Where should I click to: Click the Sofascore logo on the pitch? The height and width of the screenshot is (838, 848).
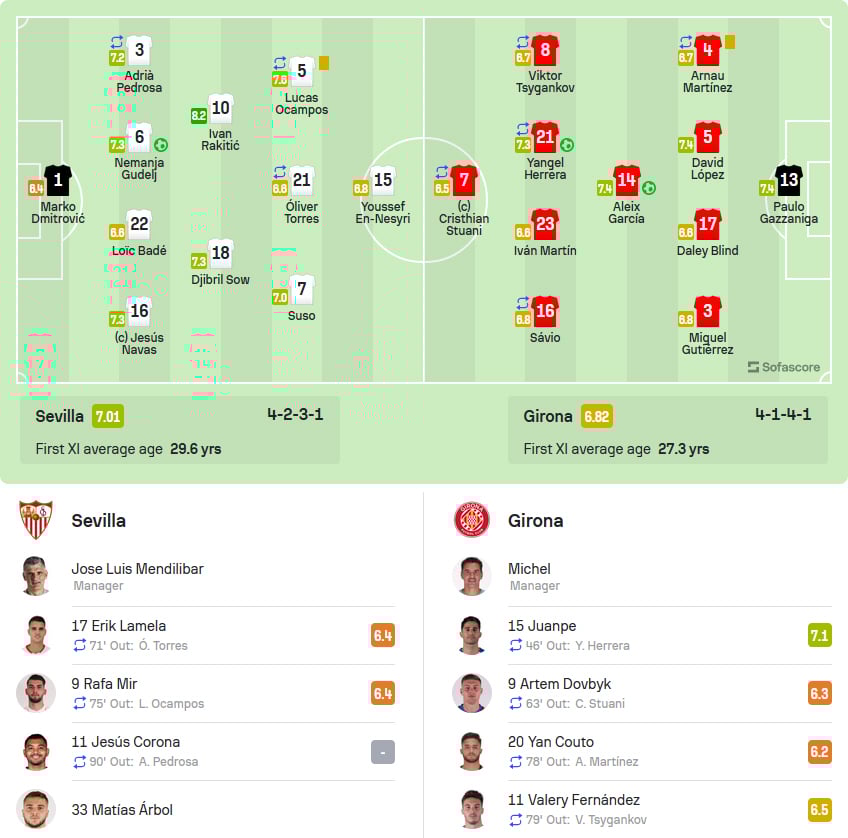coord(783,367)
